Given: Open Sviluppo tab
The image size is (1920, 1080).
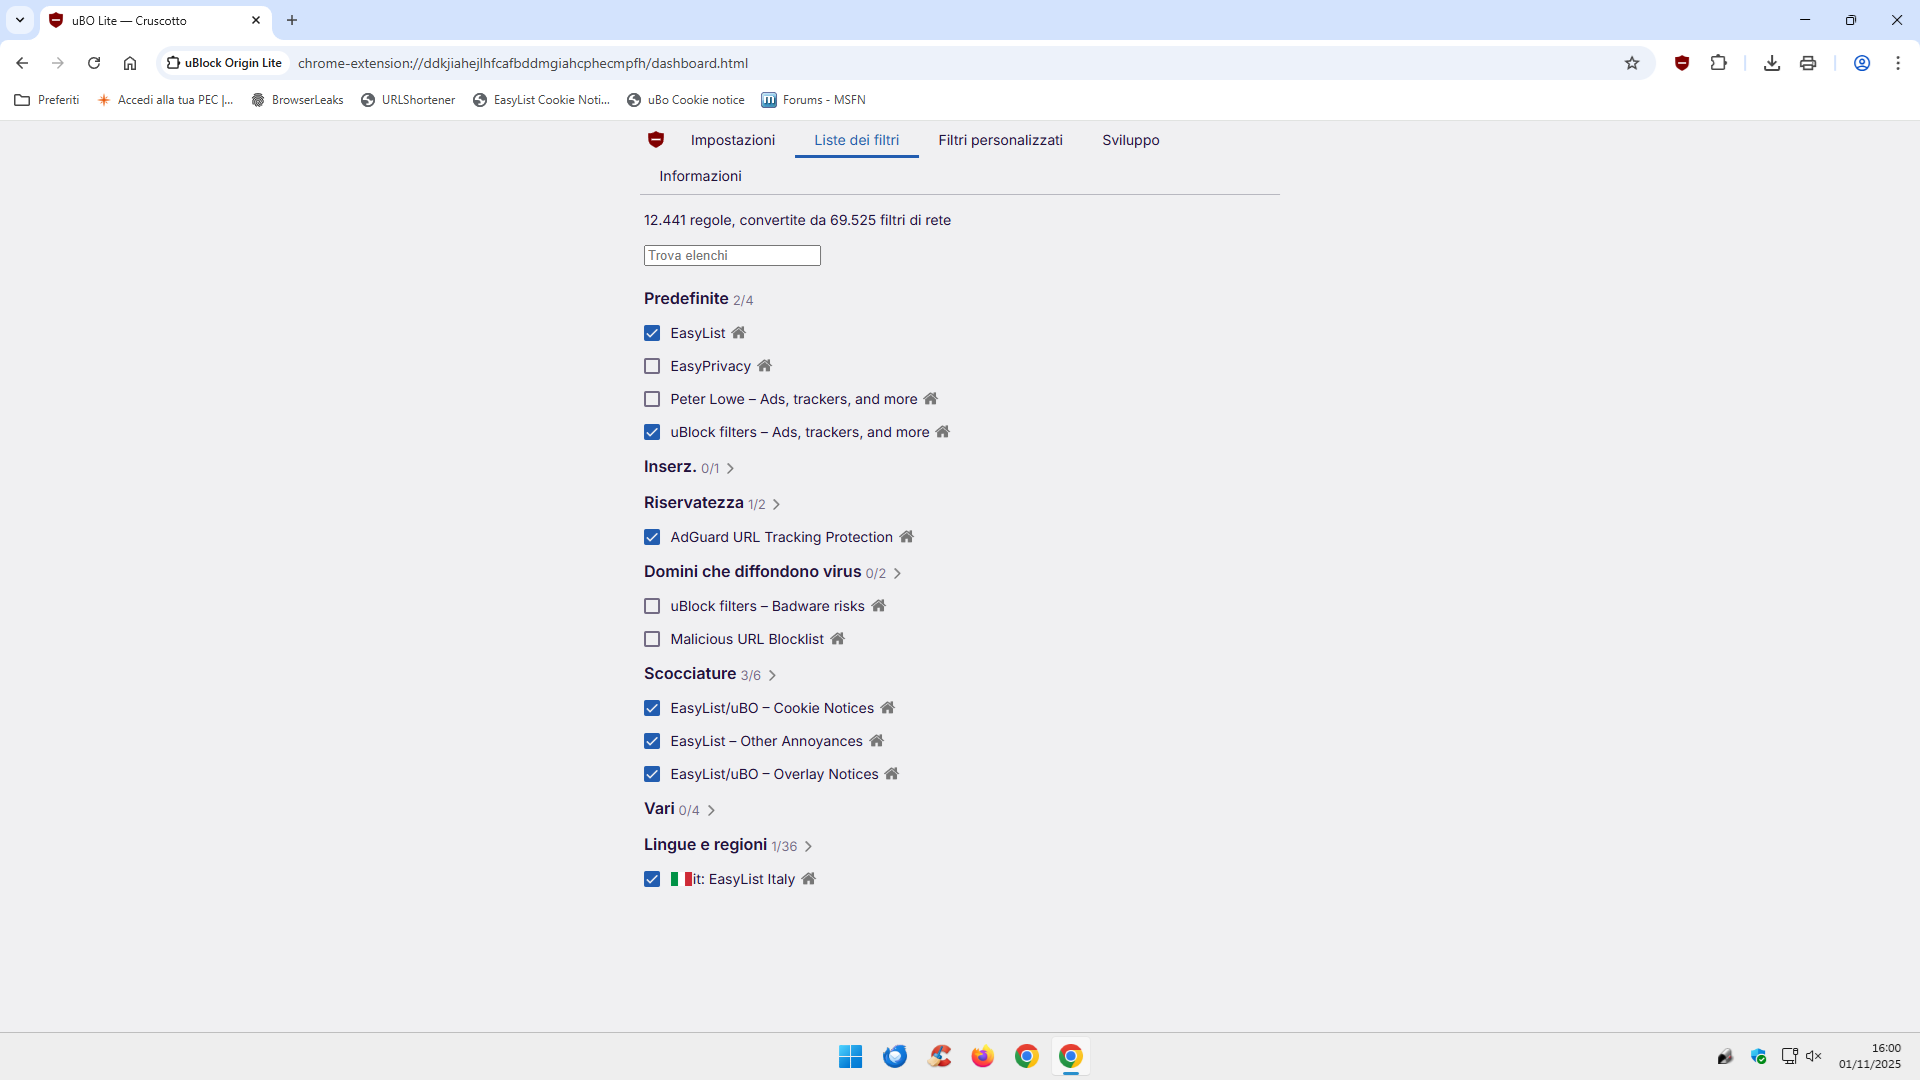Looking at the screenshot, I should coord(1131,140).
